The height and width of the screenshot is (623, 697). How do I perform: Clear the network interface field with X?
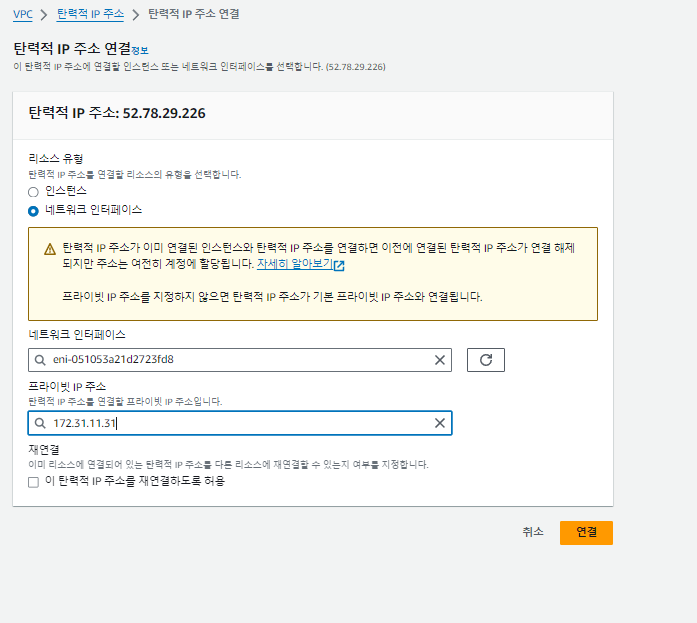pos(439,360)
